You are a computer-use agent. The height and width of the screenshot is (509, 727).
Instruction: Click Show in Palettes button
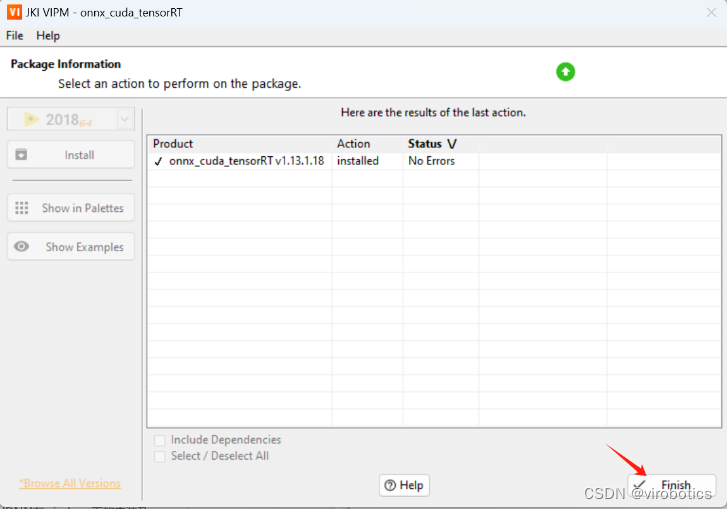coord(71,208)
